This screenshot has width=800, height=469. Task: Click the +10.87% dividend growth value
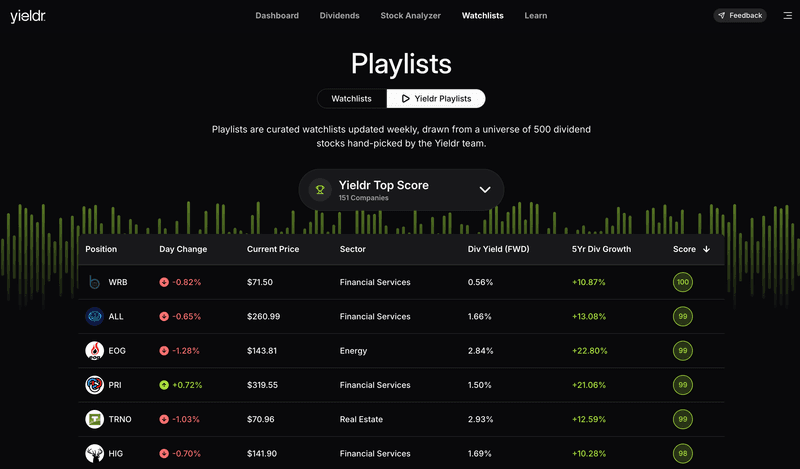click(589, 282)
